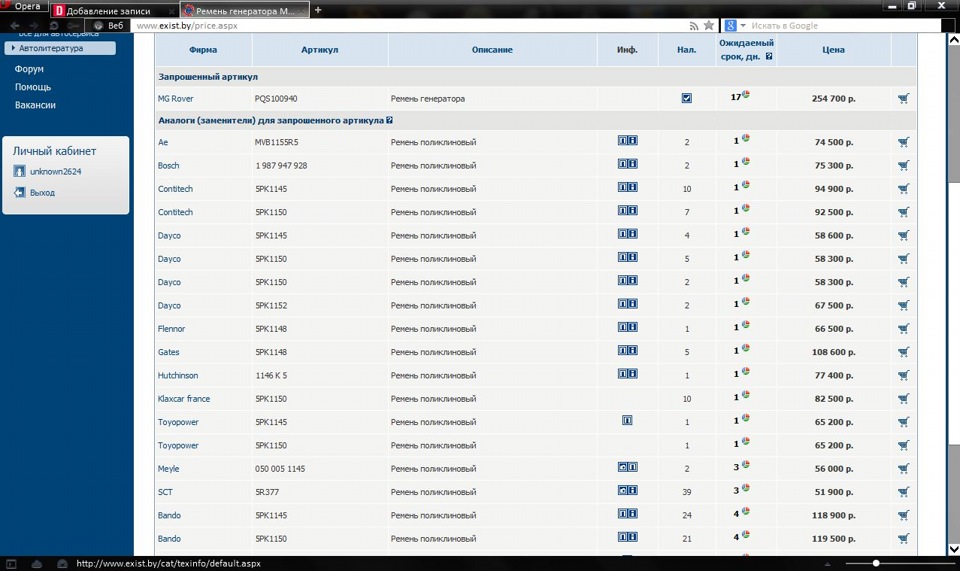The image size is (960, 571).
Task: Select the Ремень генератора tab
Action: (x=245, y=10)
